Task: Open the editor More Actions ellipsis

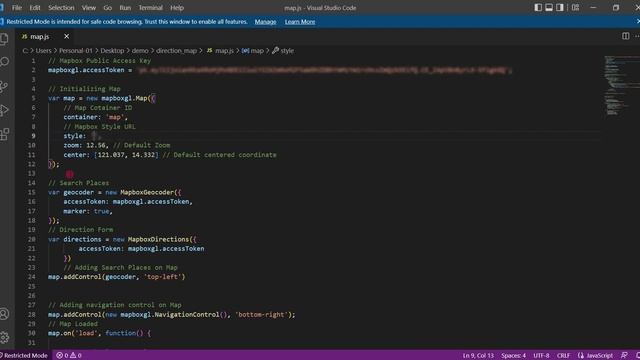Action: pos(637,36)
